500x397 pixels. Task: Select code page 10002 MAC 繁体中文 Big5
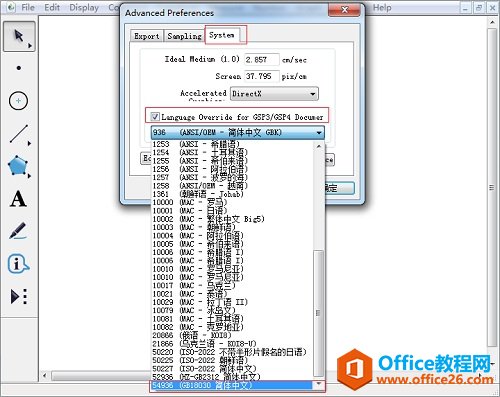pos(232,219)
